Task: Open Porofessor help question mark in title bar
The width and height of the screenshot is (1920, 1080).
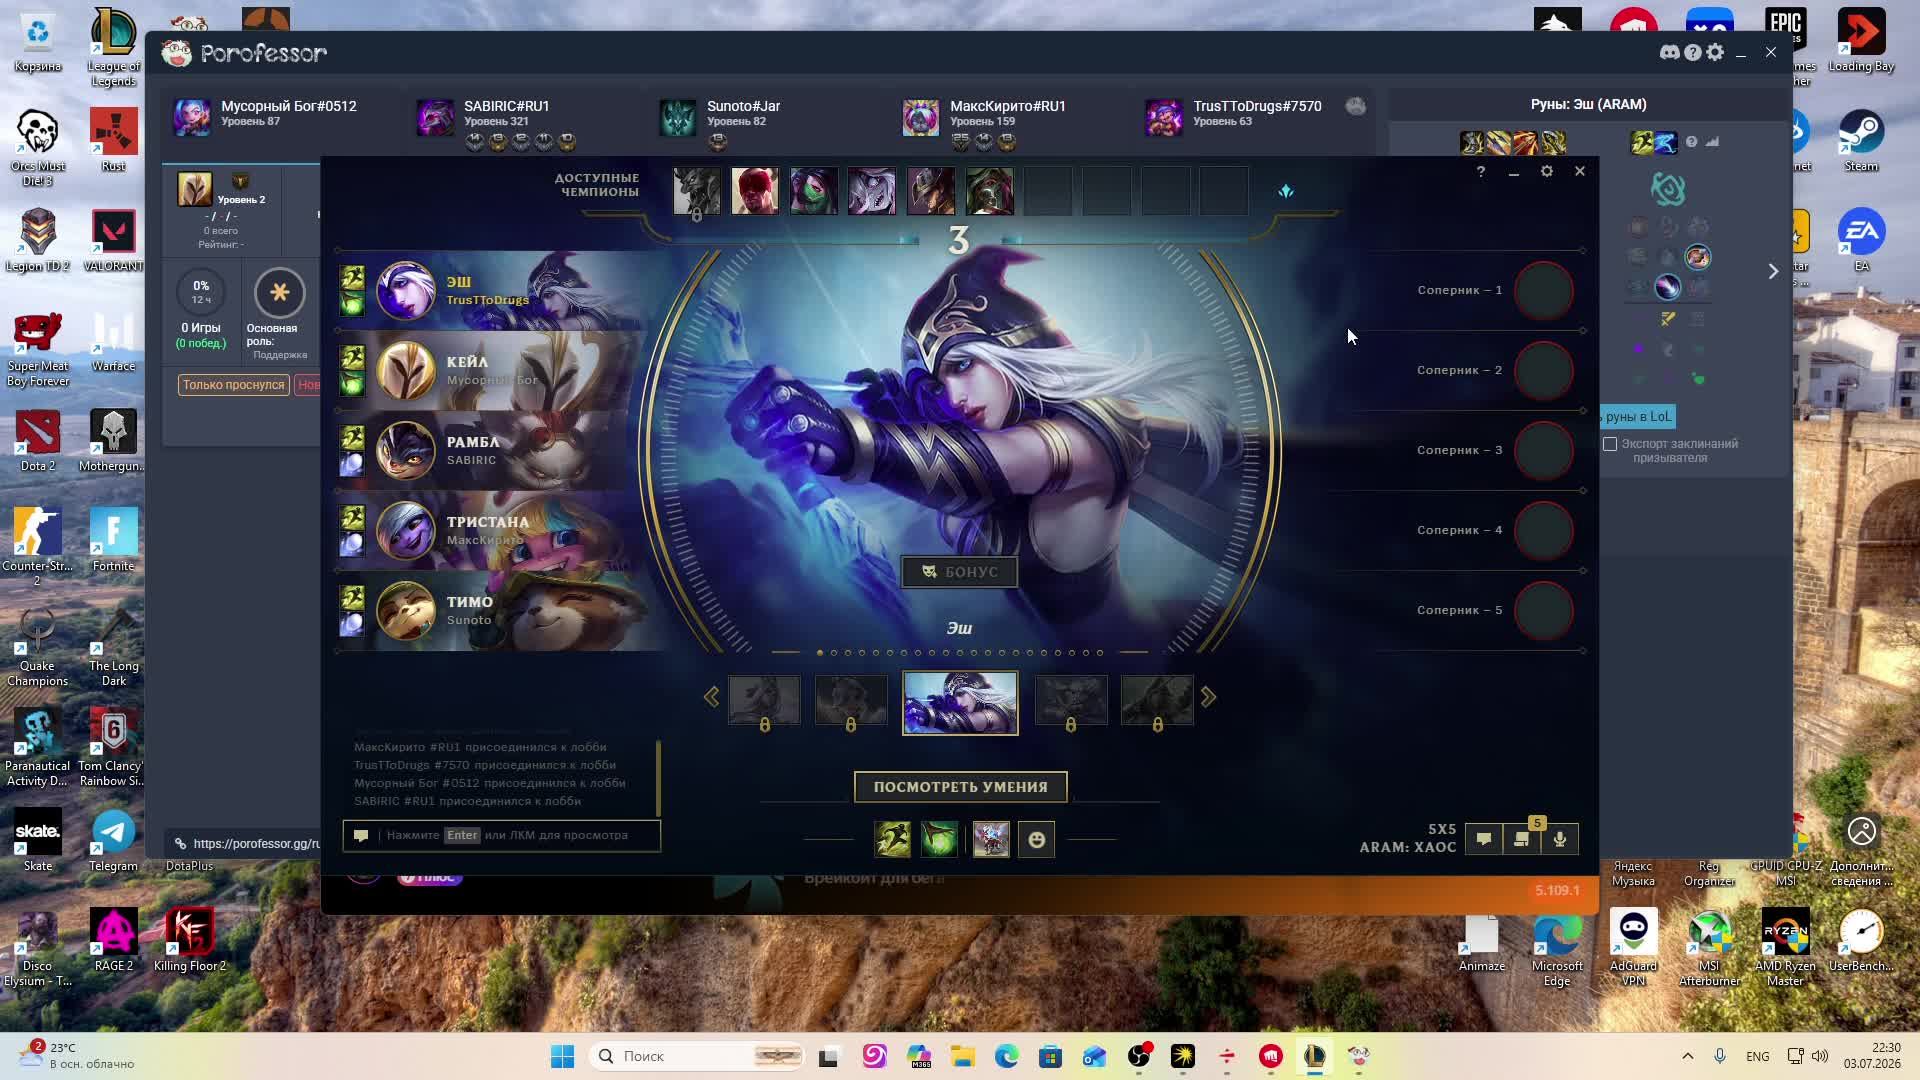Action: point(1692,53)
